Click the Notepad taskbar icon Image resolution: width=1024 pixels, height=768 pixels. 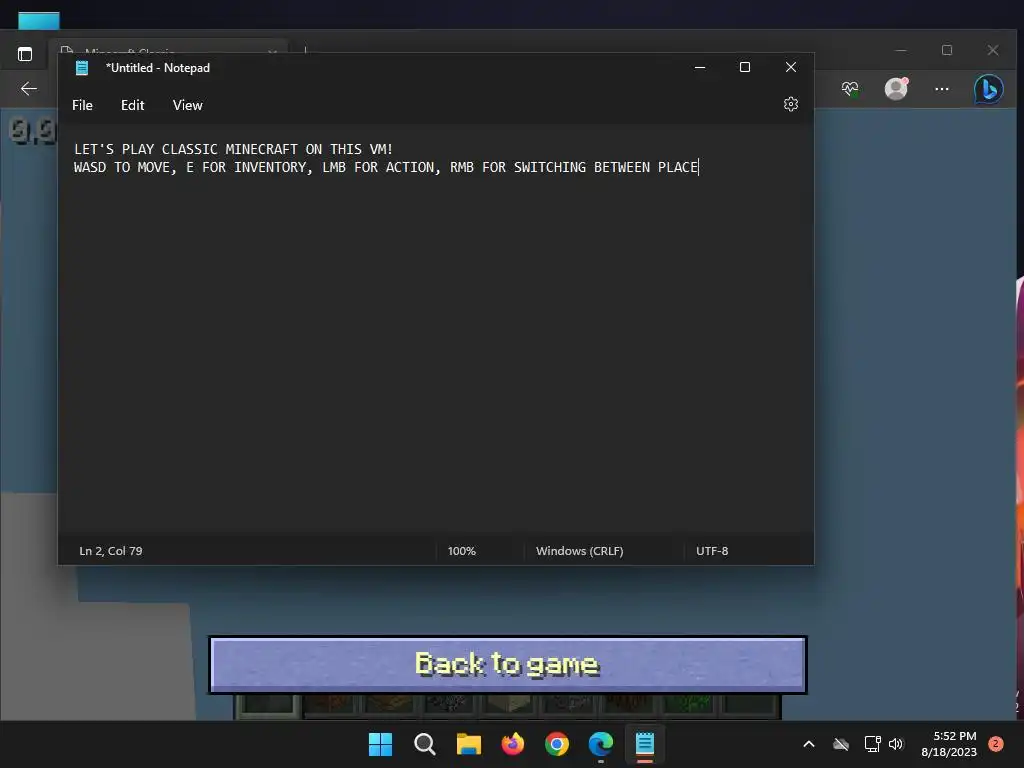tap(645, 744)
